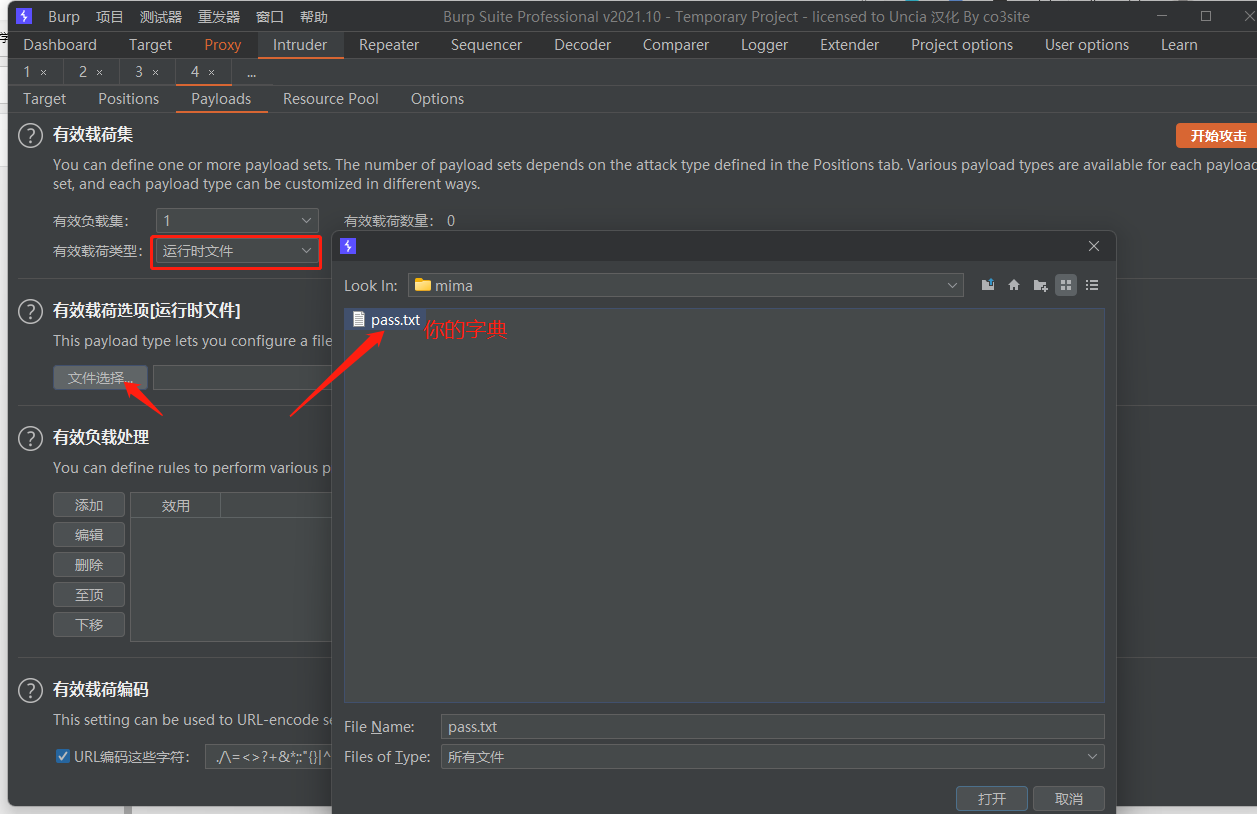This screenshot has height=814, width=1257.
Task: Open help for 有效载荷编码 section
Action: click(31, 690)
